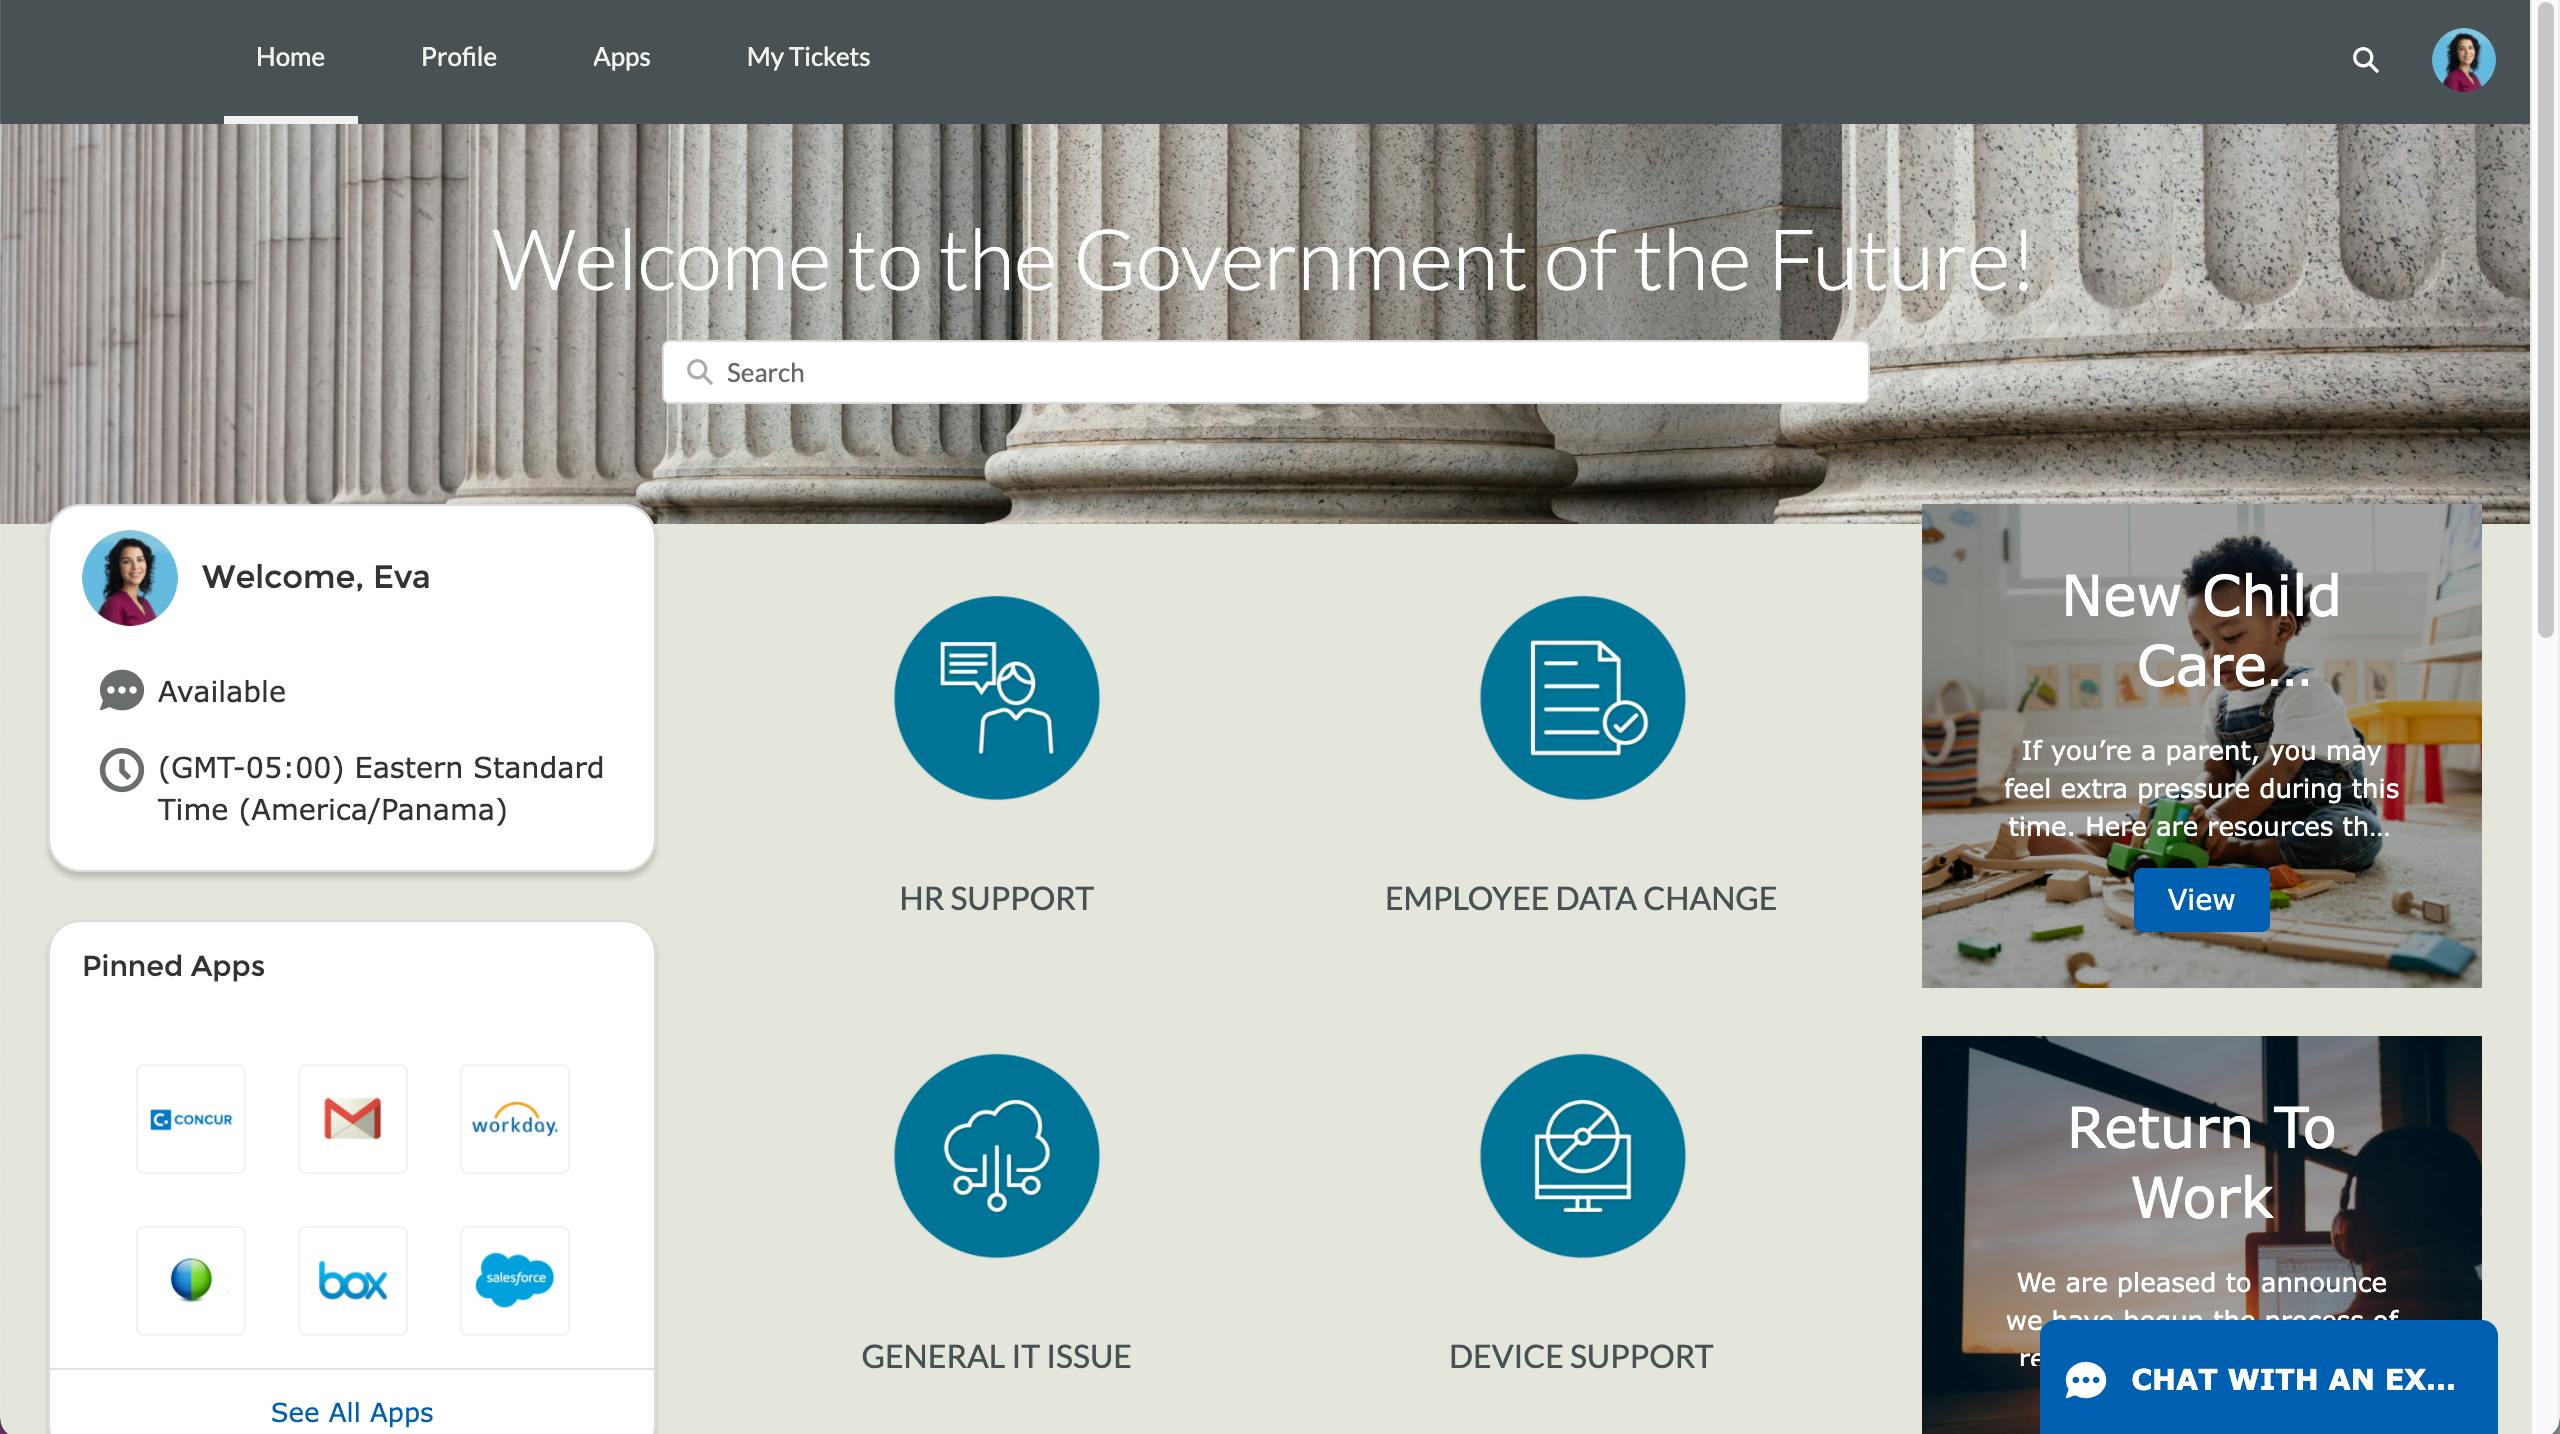The image size is (2560, 1434).
Task: Go to the My Tickets tab
Action: (808, 57)
